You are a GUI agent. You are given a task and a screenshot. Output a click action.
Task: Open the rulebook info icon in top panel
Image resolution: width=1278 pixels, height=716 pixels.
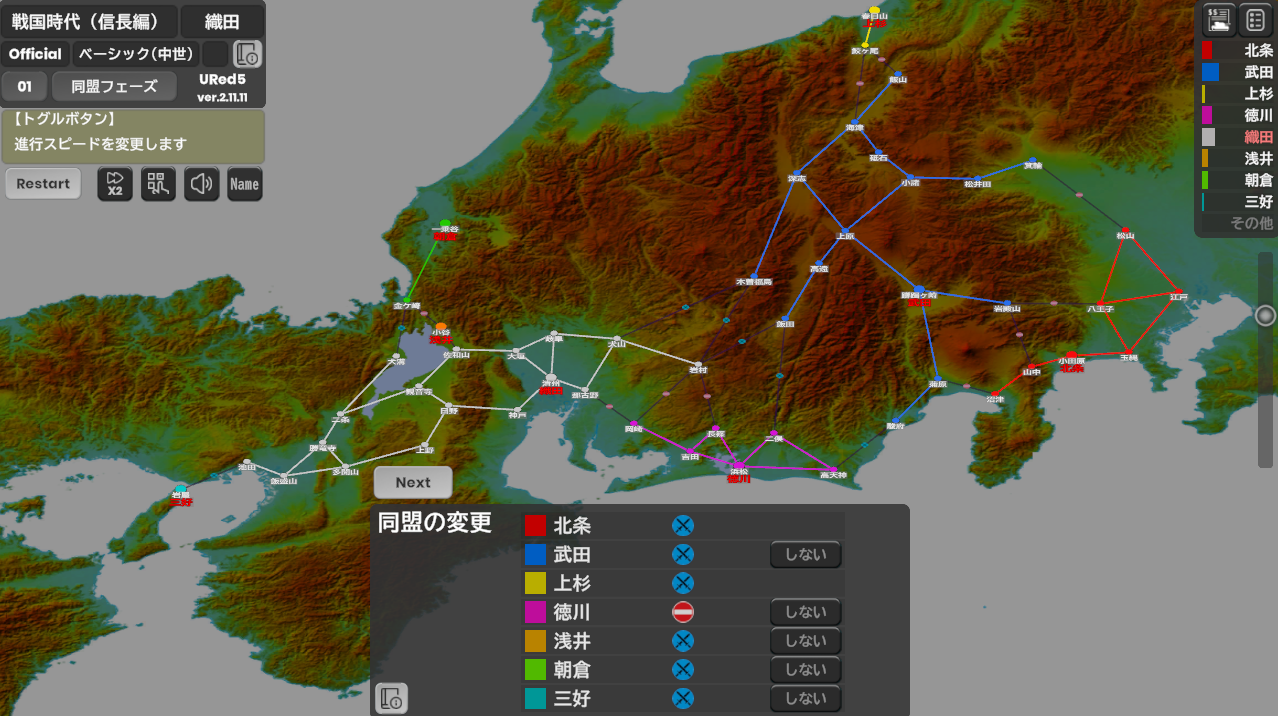click(247, 54)
